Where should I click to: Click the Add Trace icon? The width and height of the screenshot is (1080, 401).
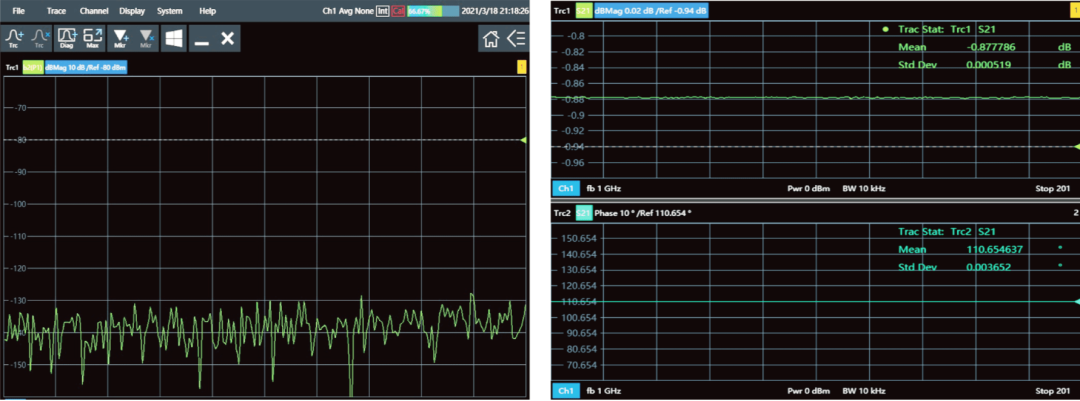point(14,38)
